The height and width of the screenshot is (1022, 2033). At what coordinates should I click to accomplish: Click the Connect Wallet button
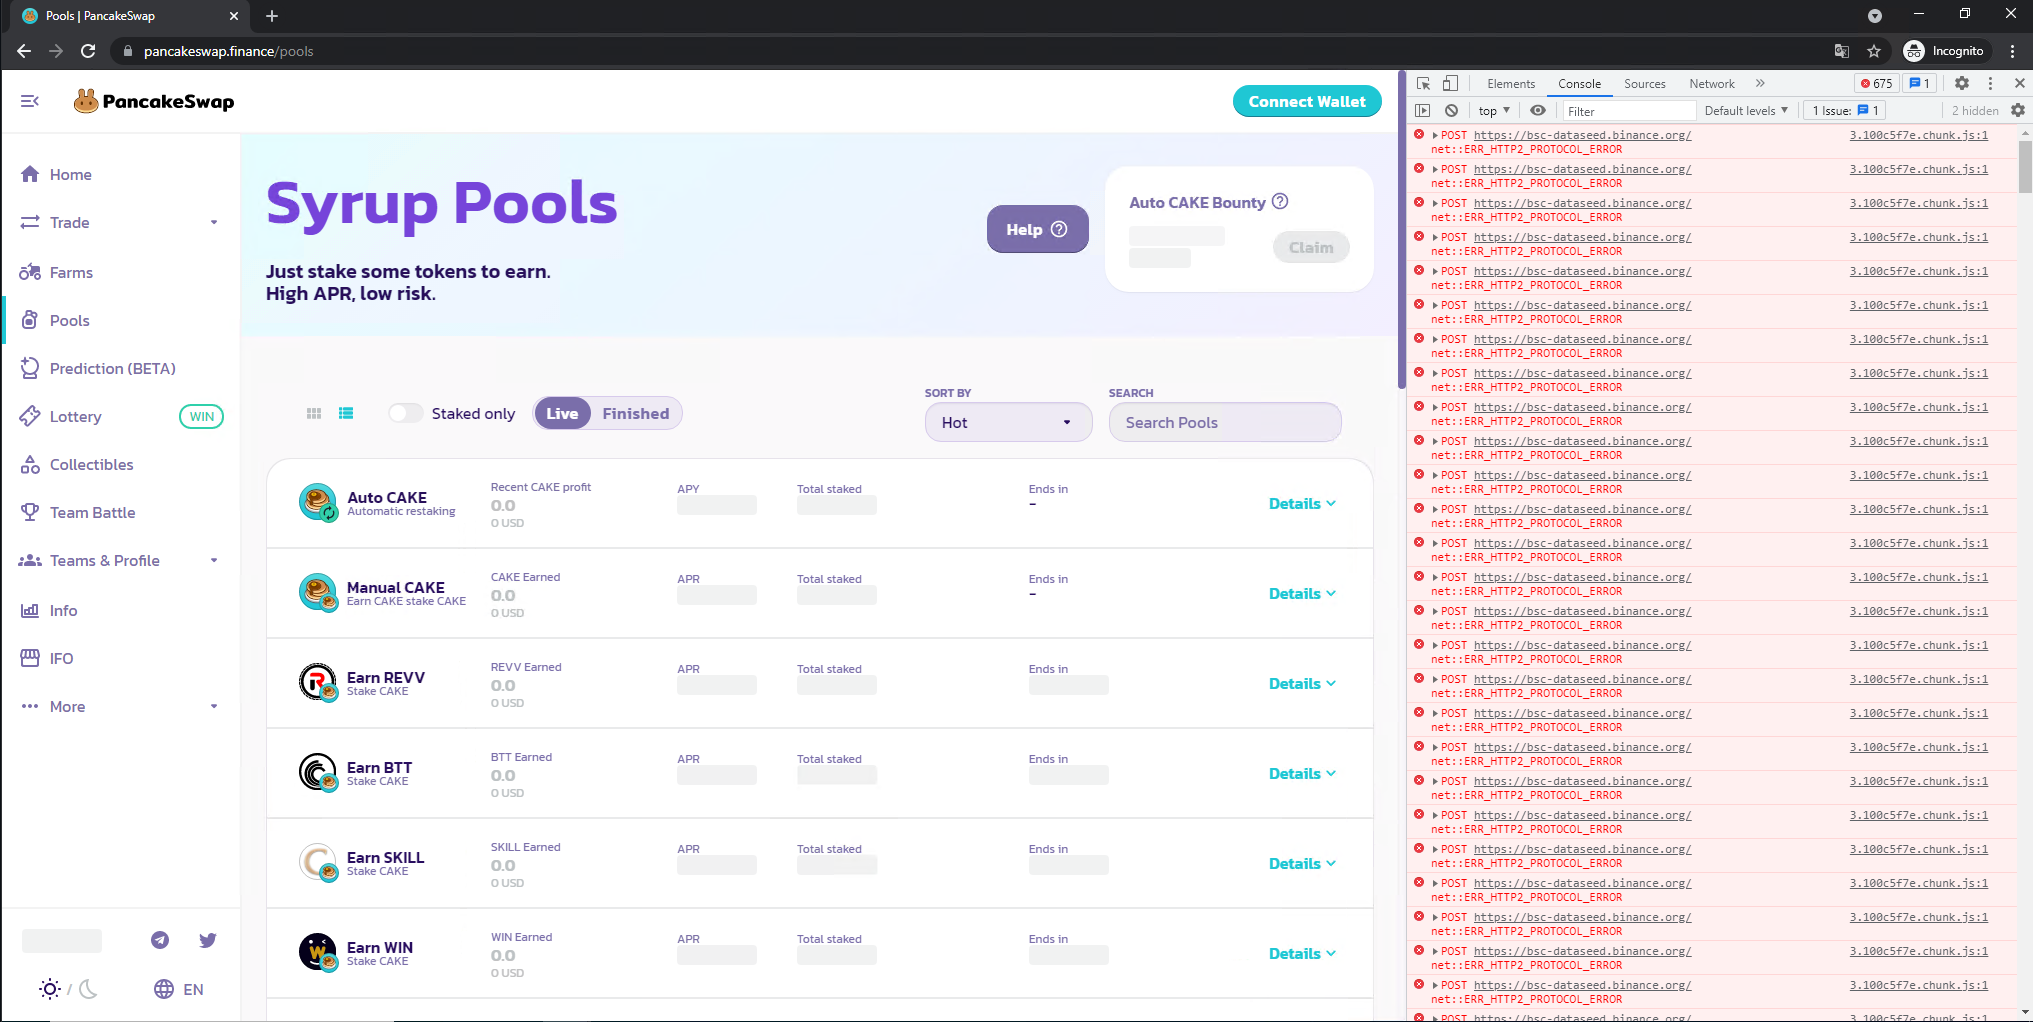tap(1307, 101)
